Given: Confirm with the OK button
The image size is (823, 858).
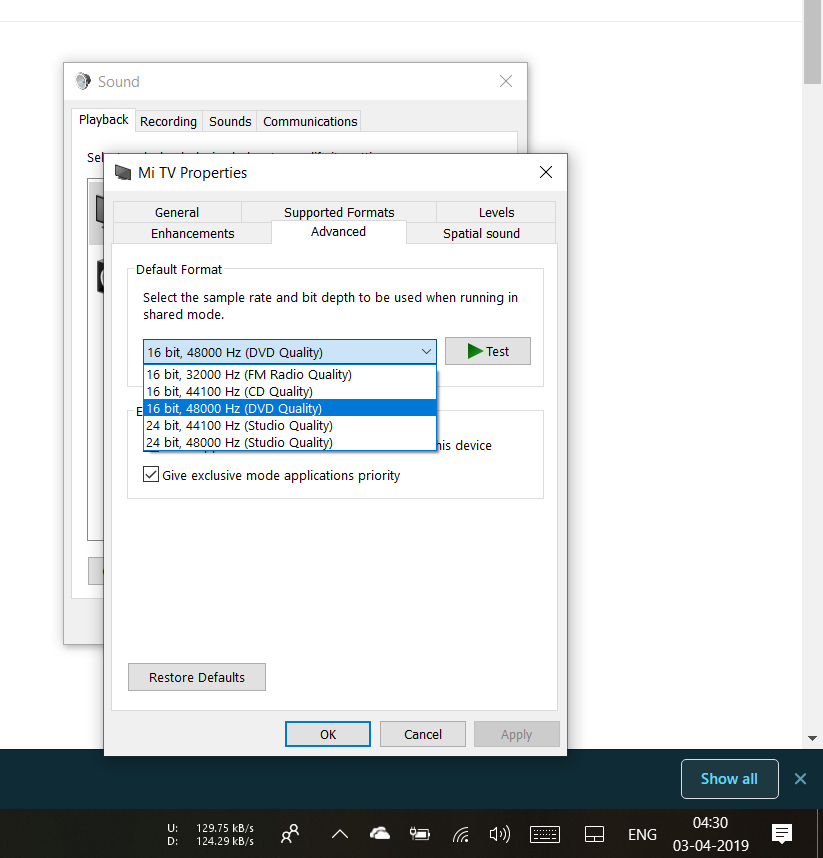Looking at the screenshot, I should click(x=328, y=734).
